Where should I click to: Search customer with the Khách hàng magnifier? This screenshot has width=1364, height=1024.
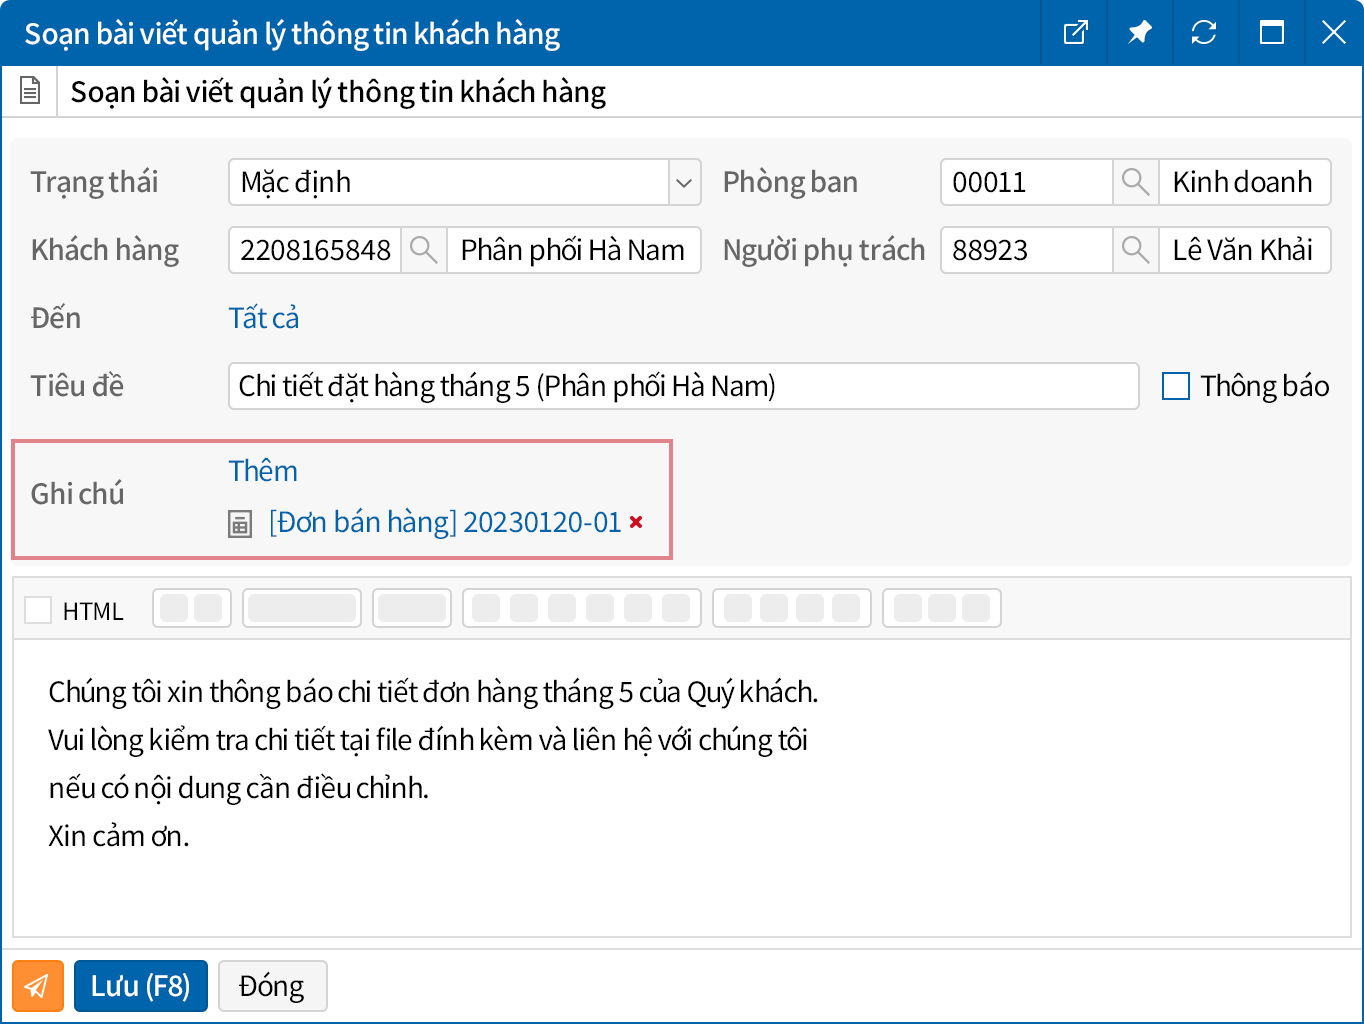tap(424, 250)
